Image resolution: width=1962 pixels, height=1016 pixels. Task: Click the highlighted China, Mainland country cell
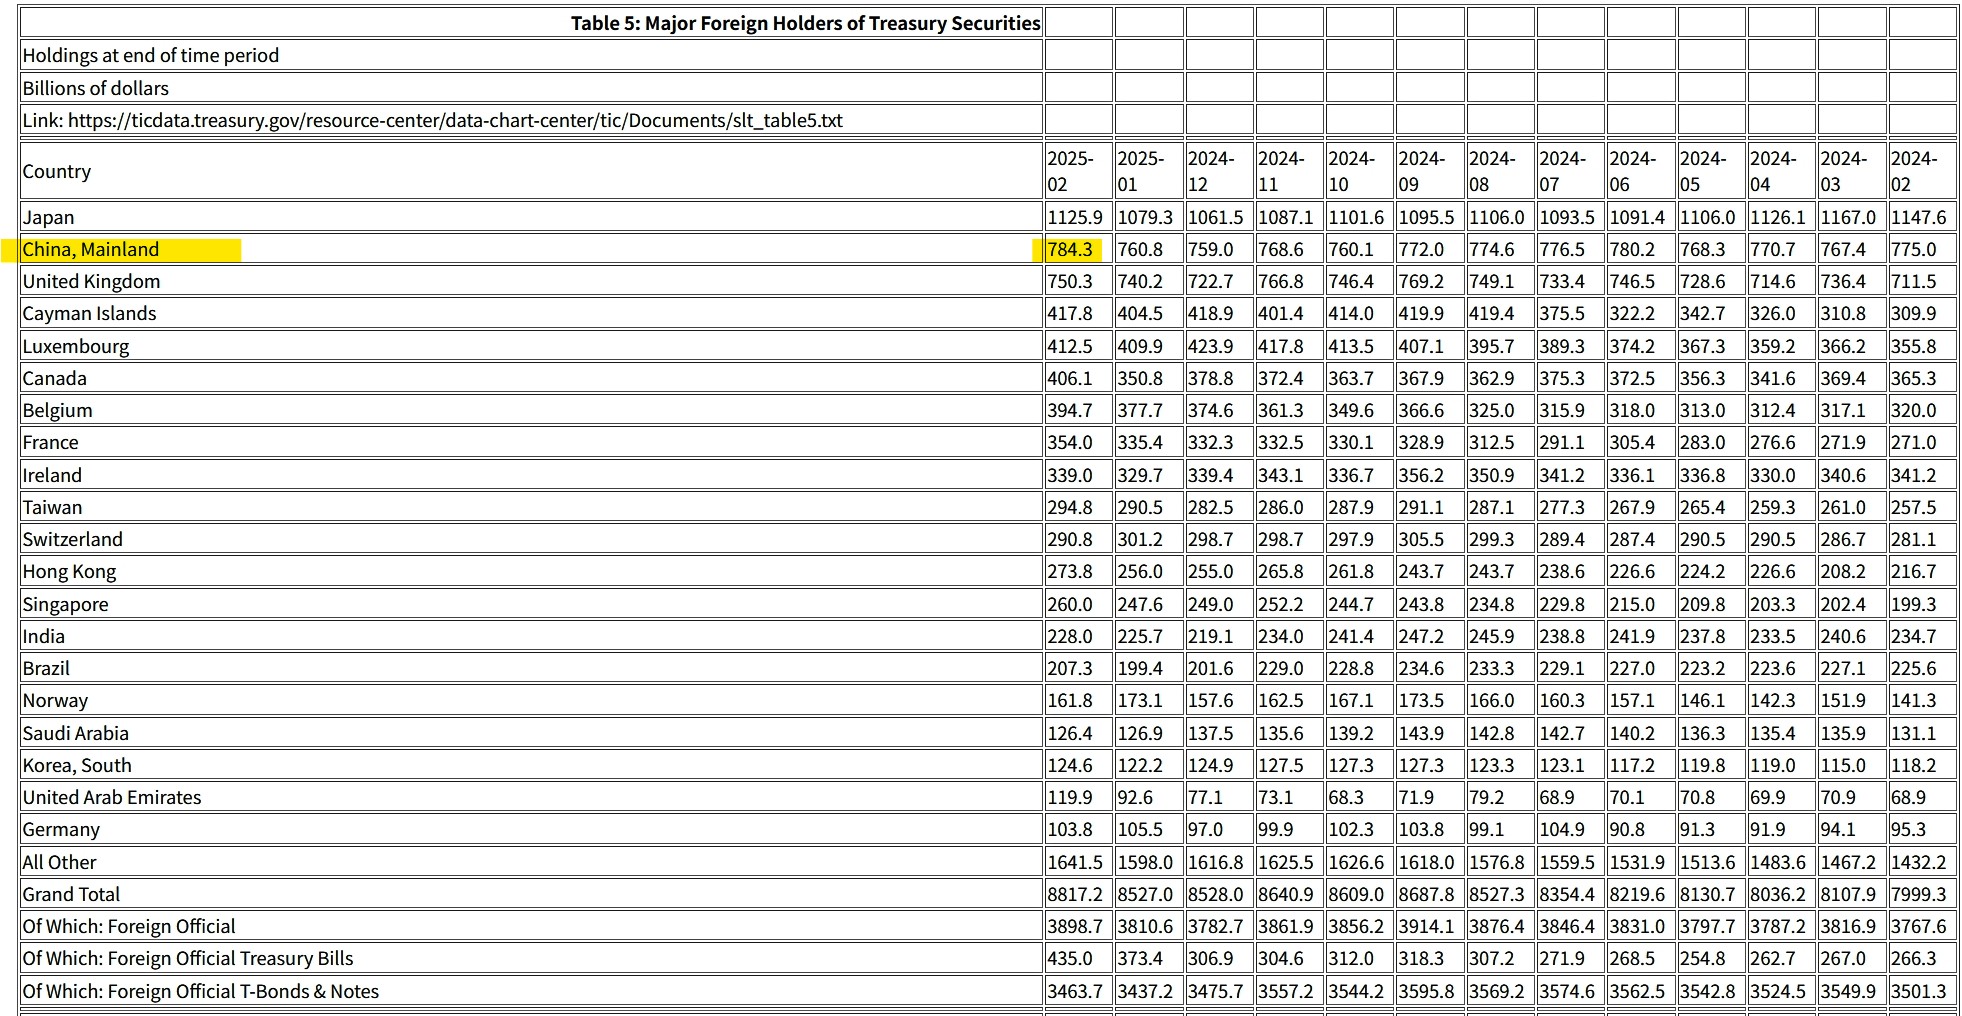click(x=91, y=249)
